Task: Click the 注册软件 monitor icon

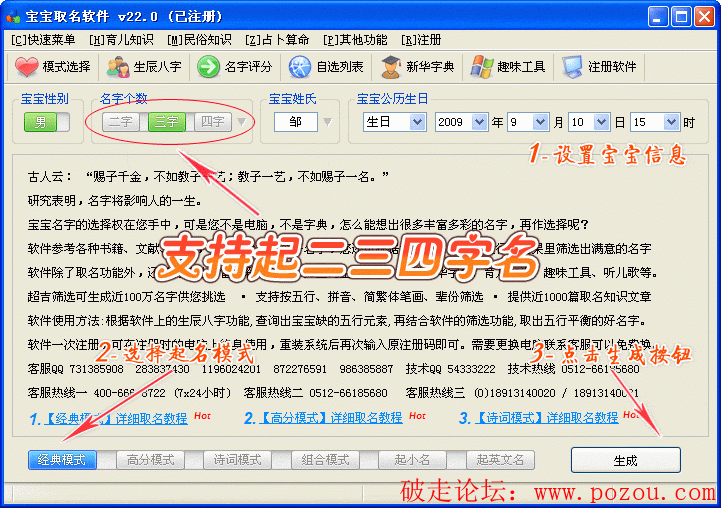Action: (x=572, y=67)
